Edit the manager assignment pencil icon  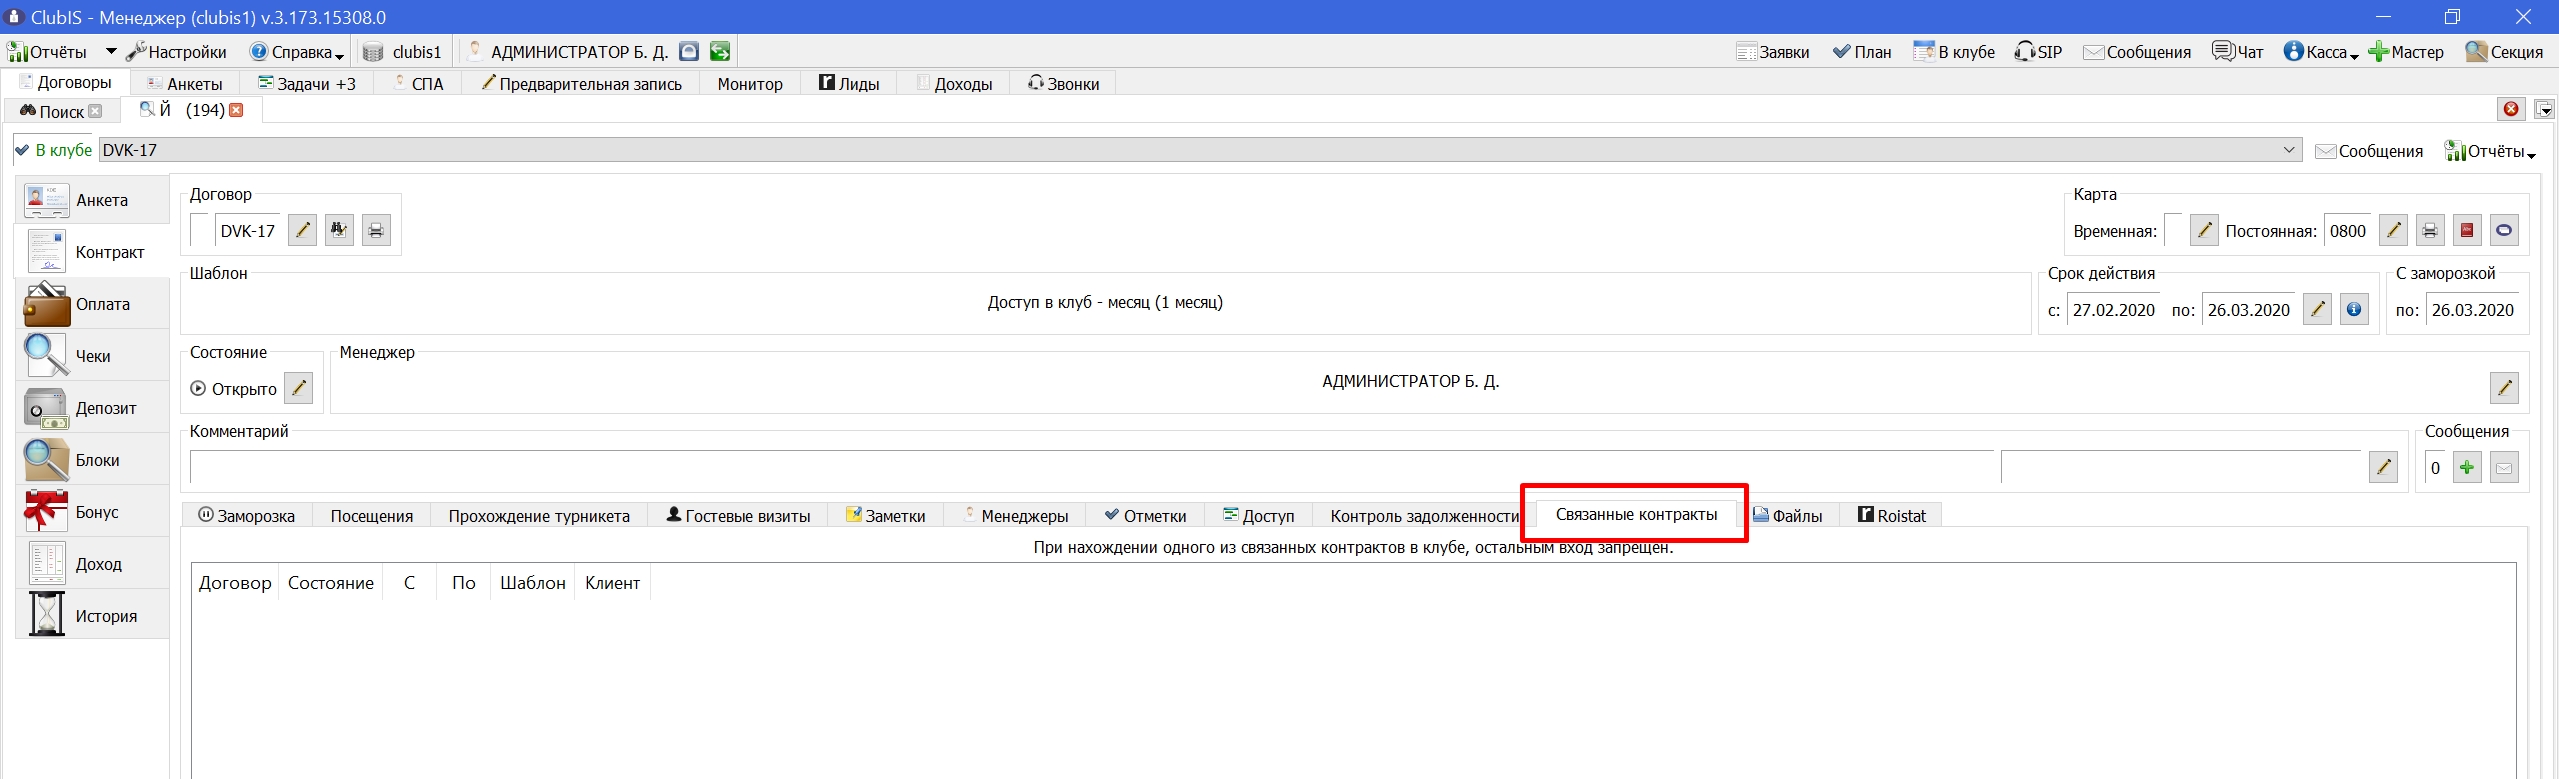(x=2504, y=388)
